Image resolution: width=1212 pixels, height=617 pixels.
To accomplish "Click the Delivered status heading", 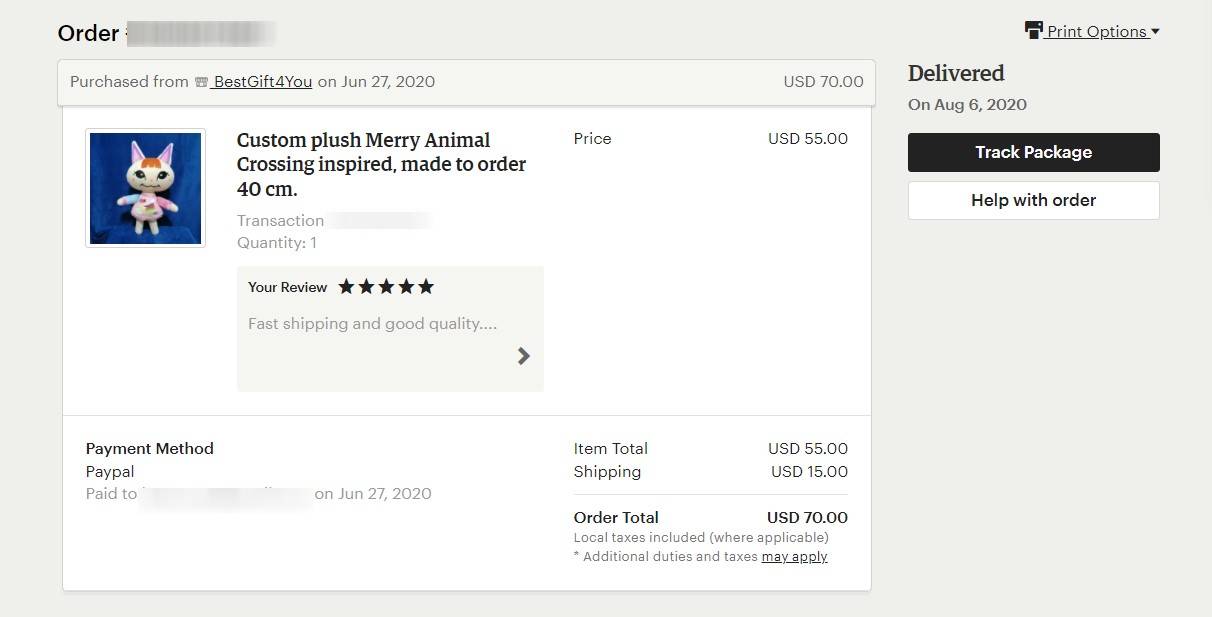I will [955, 73].
